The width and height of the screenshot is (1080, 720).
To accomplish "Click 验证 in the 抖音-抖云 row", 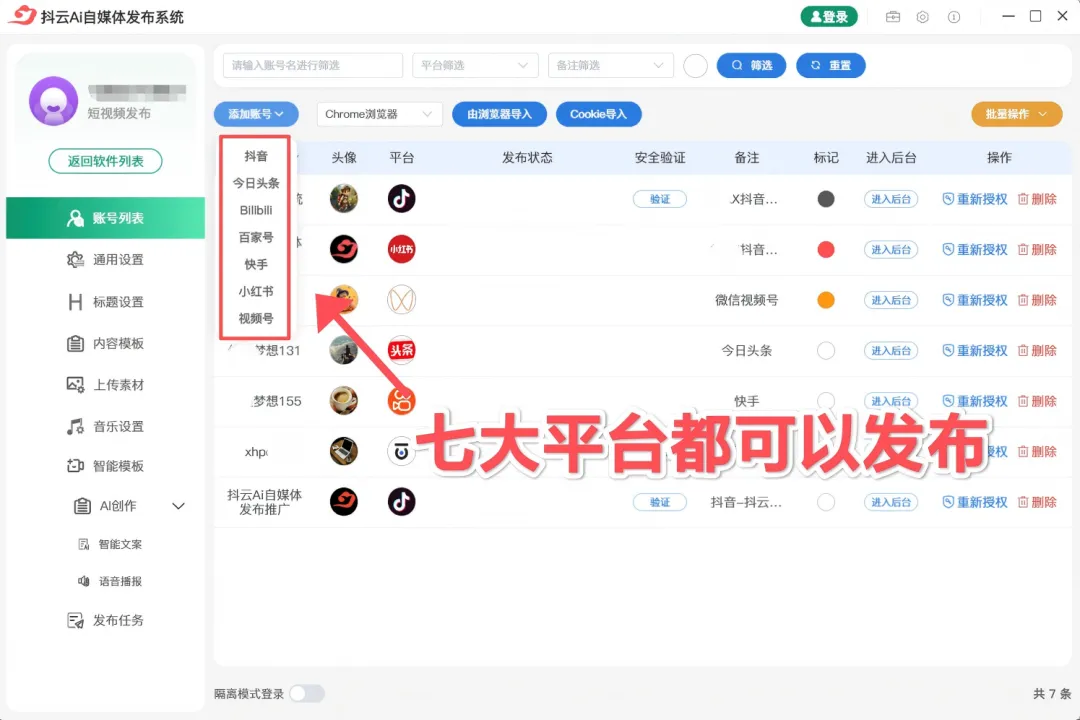I will click(x=660, y=502).
